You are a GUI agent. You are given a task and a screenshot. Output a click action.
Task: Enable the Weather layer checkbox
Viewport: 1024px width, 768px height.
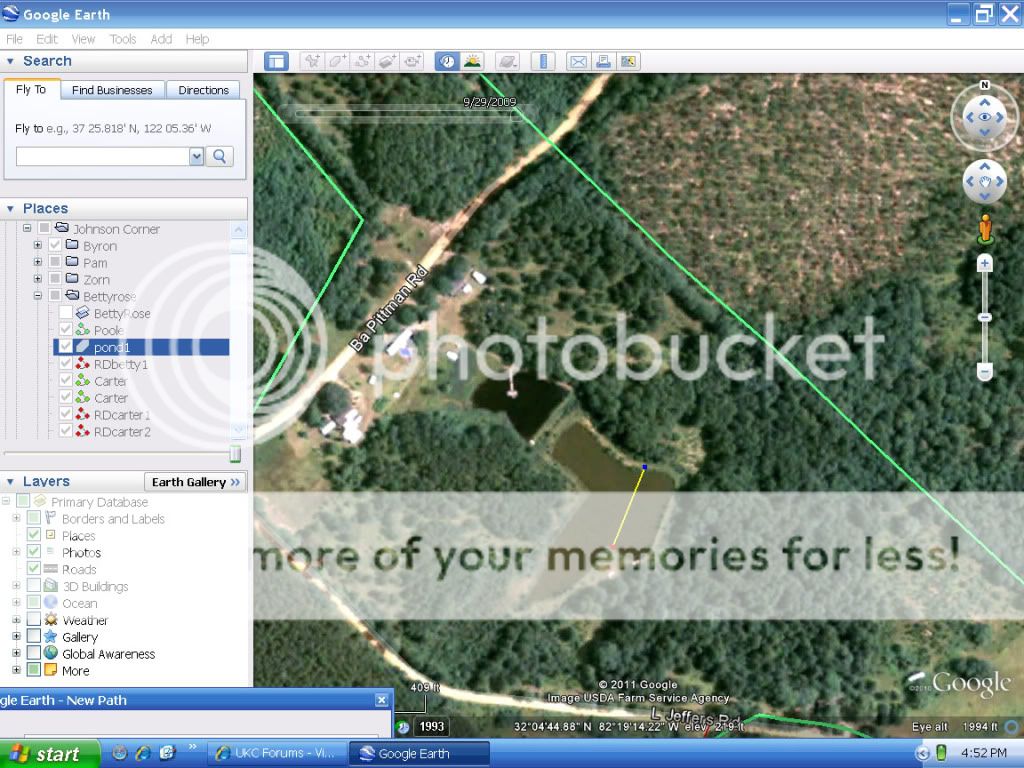(x=34, y=620)
